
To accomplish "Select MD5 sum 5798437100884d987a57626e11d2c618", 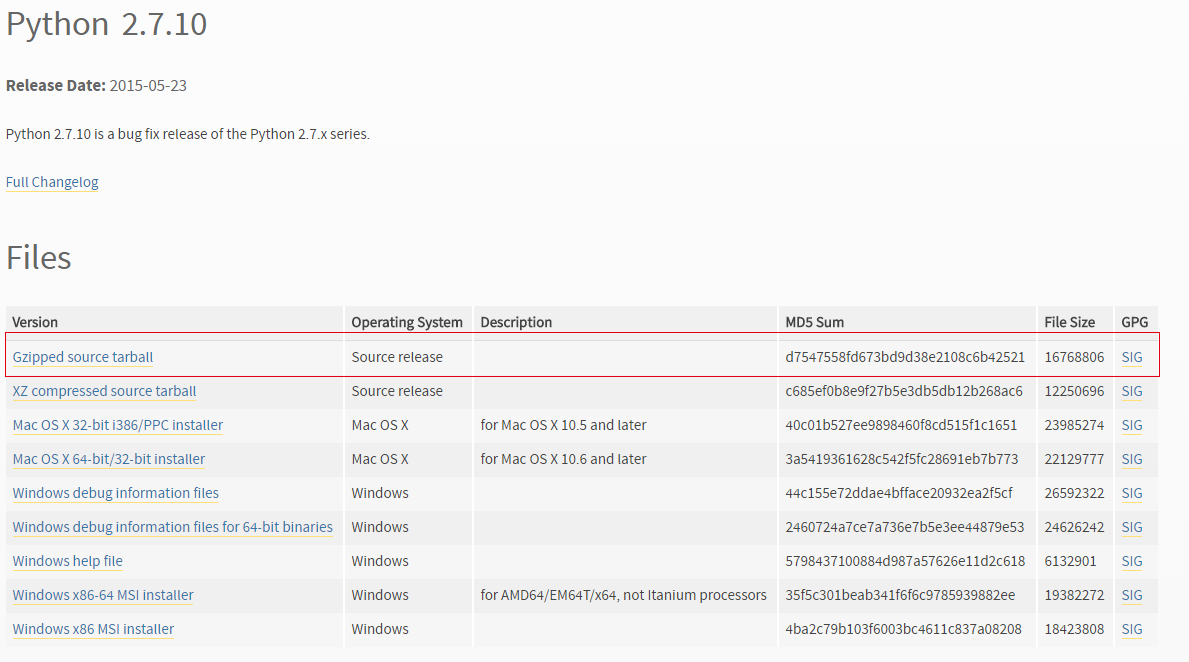I will click(x=905, y=561).
